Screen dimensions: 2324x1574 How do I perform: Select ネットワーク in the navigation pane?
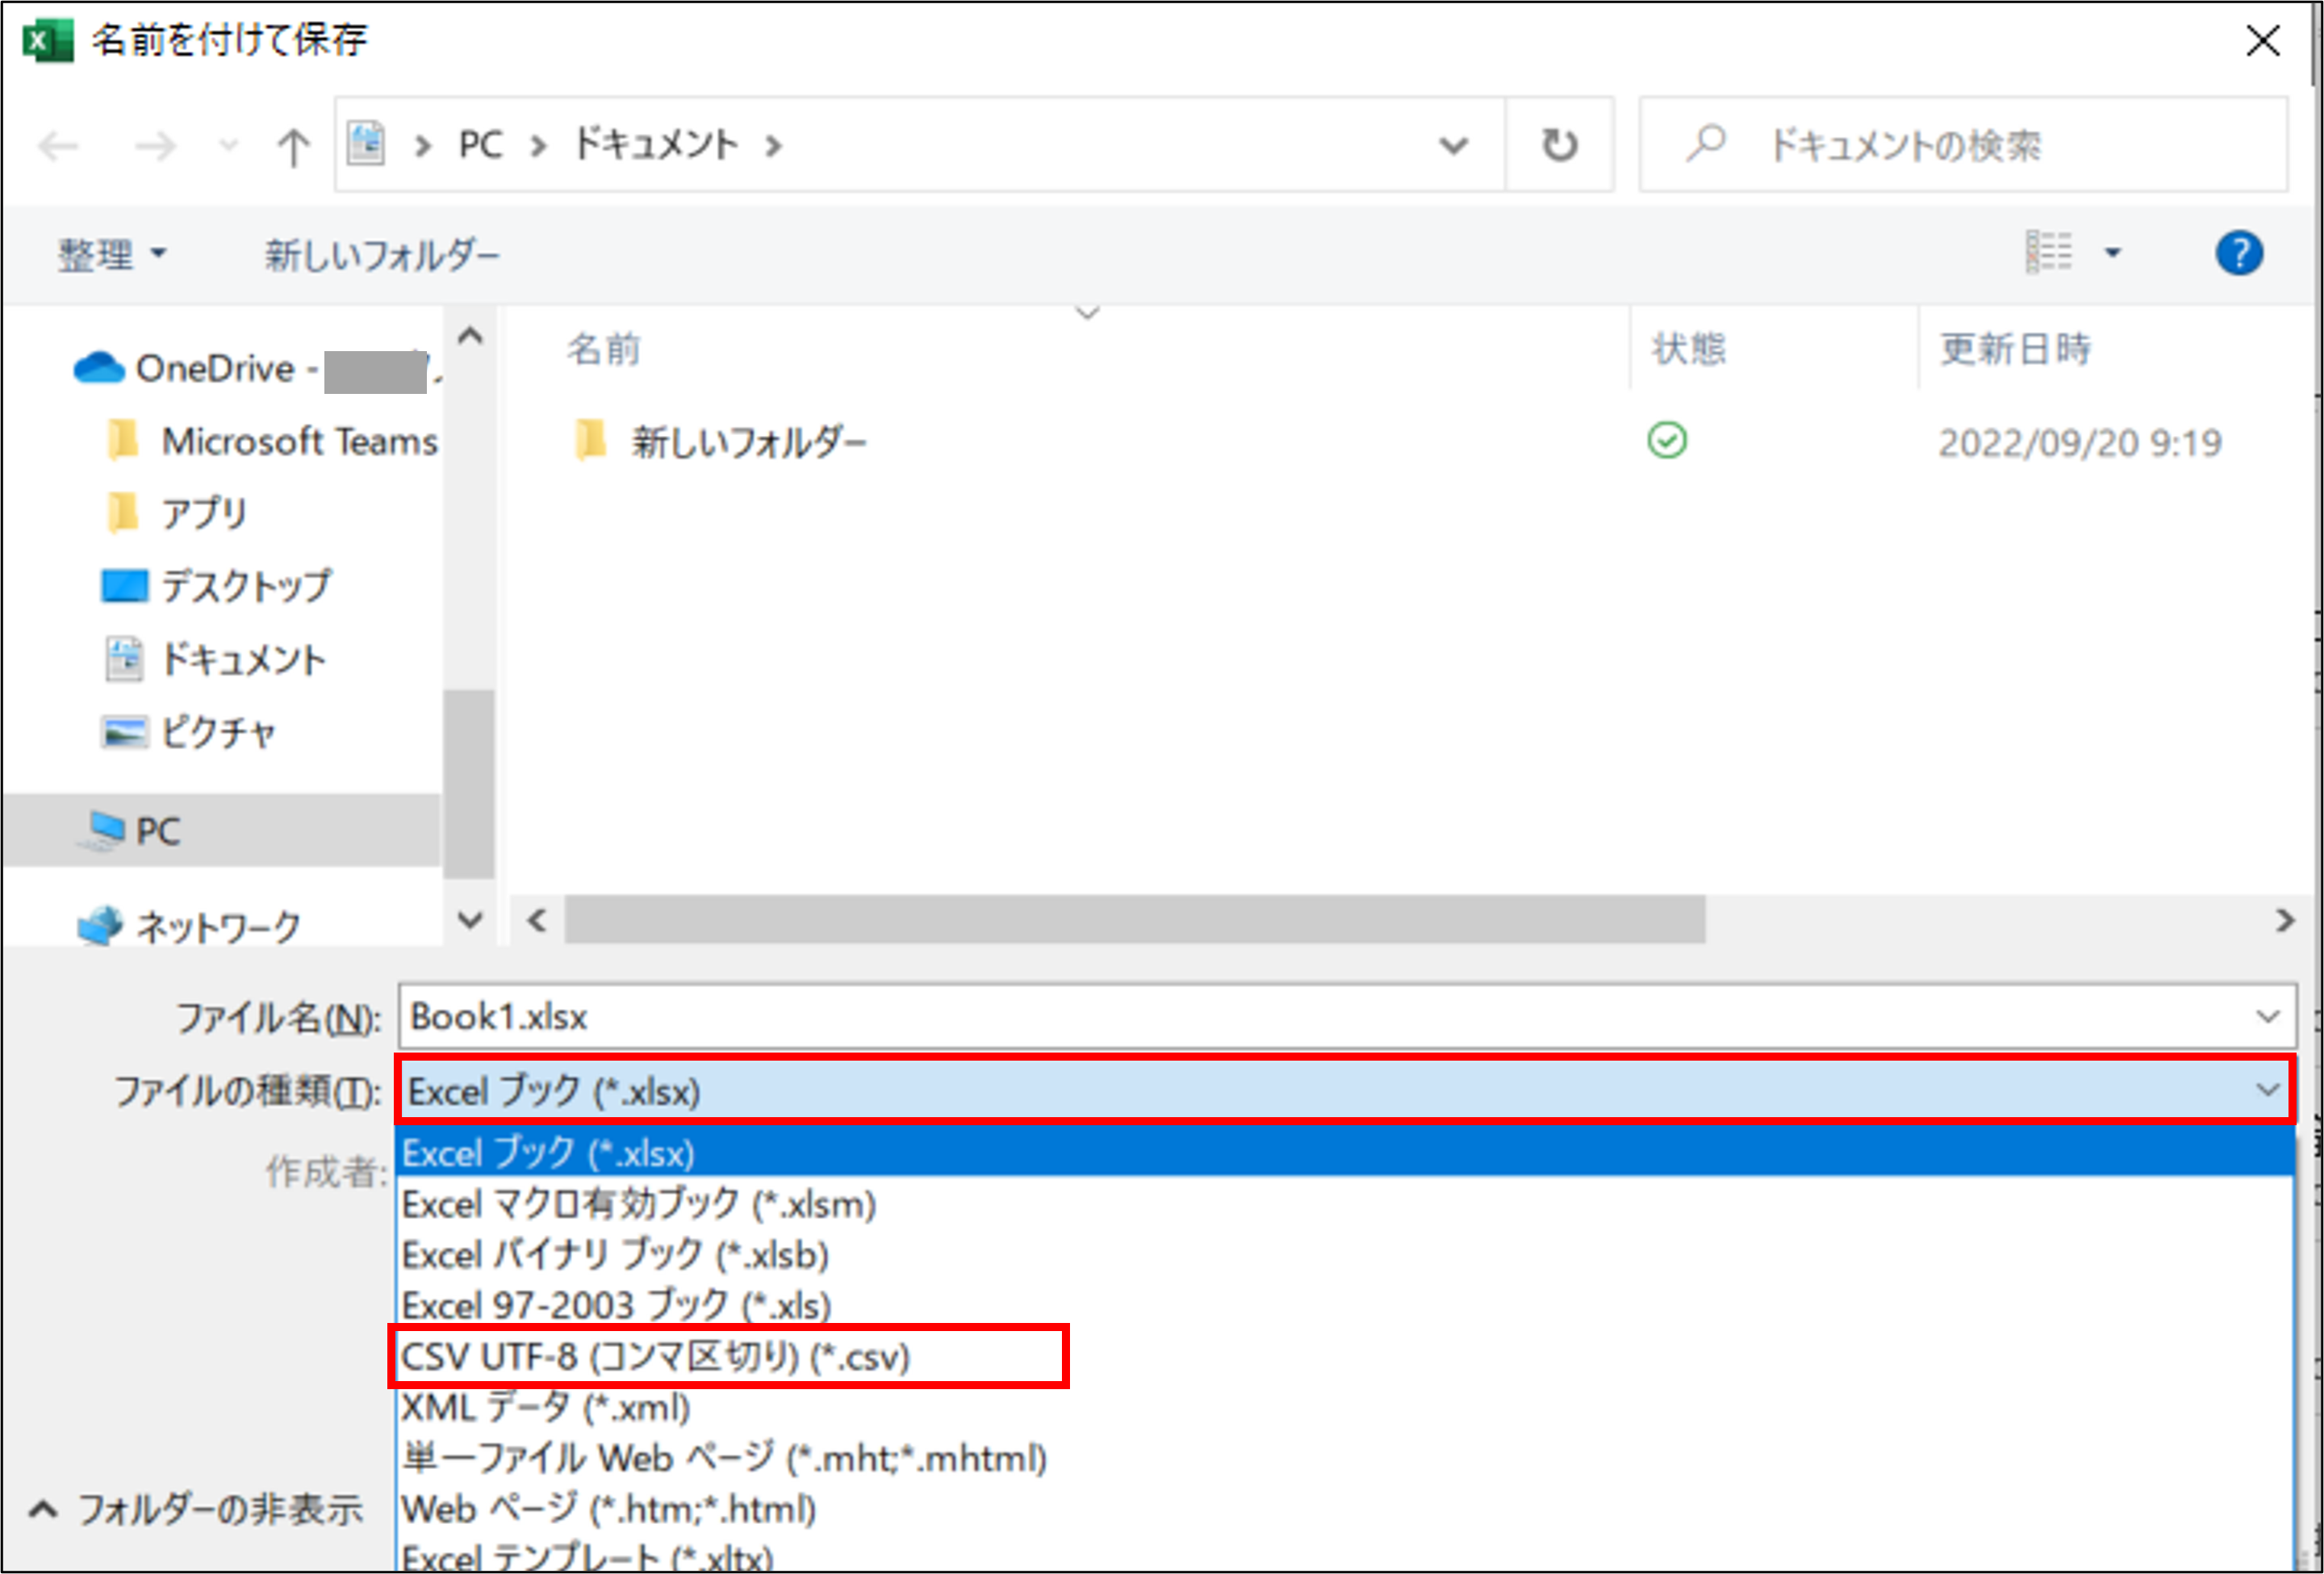[x=217, y=926]
